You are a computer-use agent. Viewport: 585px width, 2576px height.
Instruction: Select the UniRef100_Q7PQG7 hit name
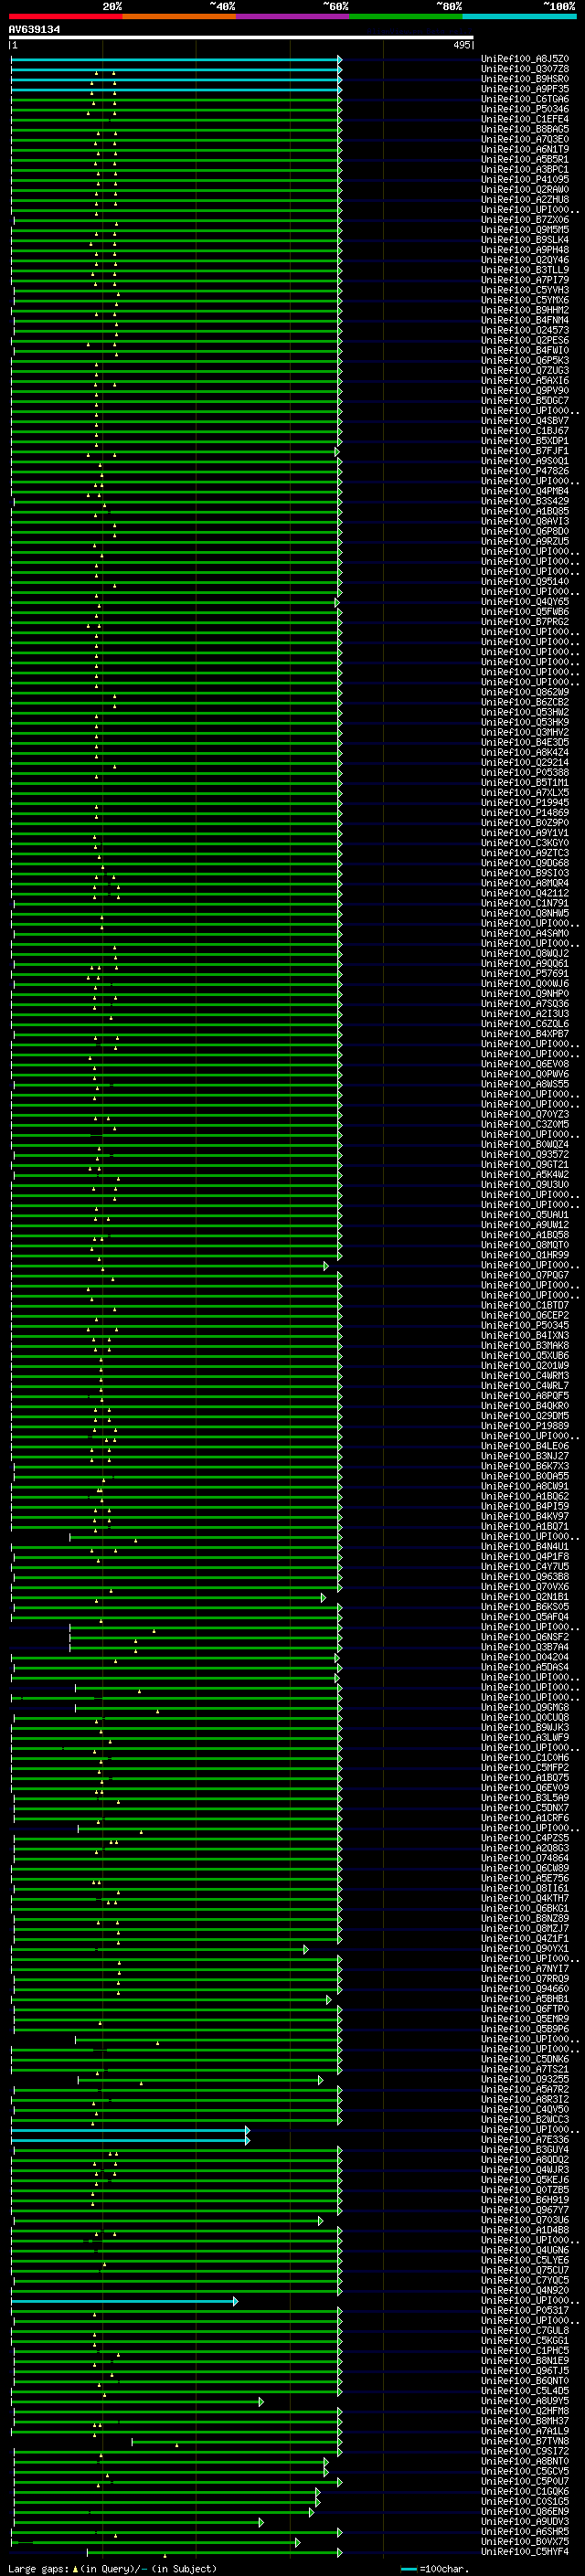point(525,1275)
